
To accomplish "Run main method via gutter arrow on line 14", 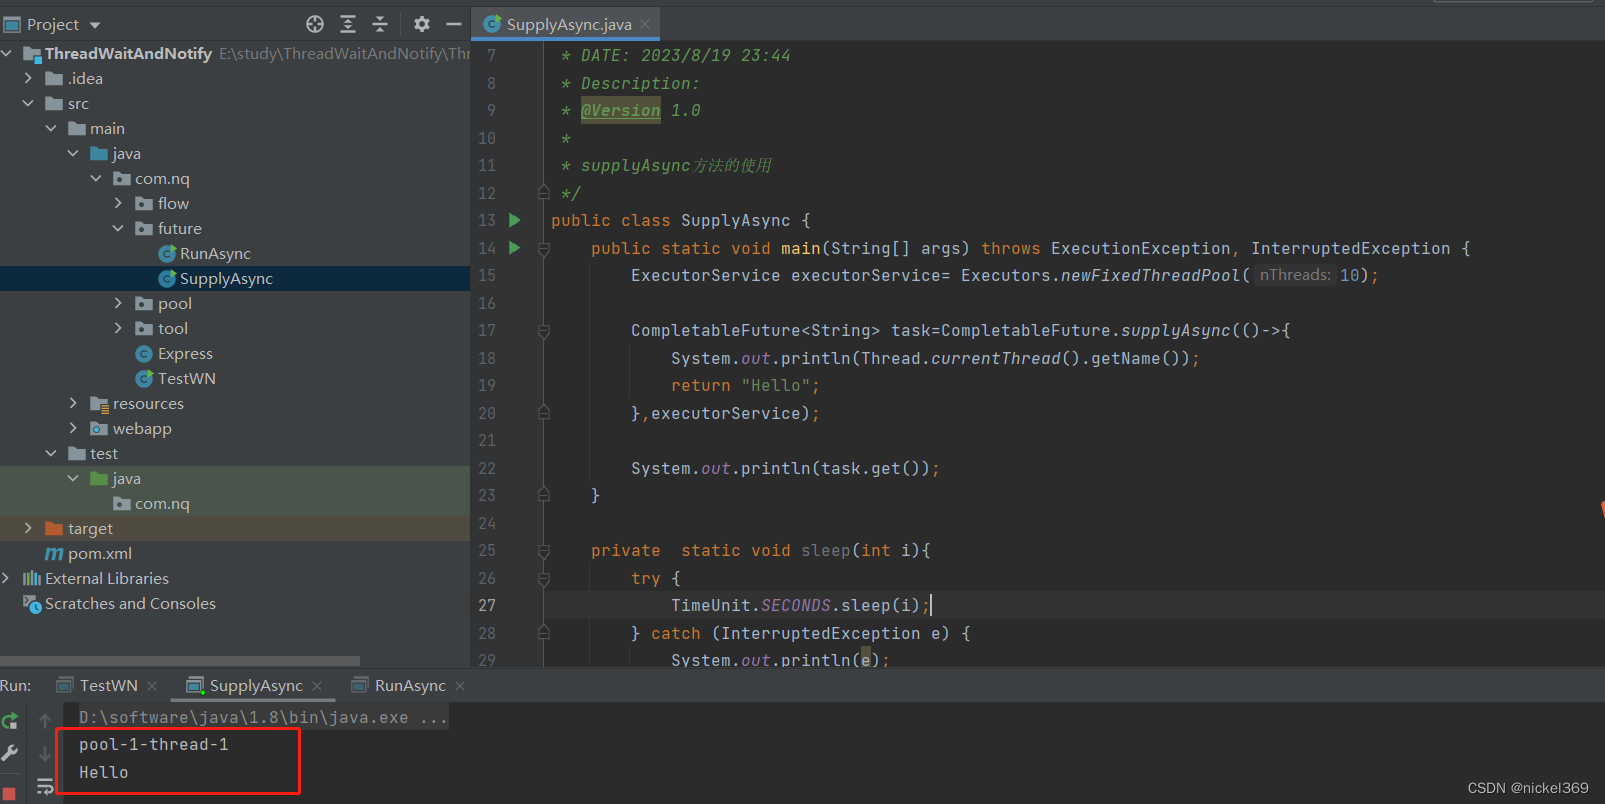I will tap(514, 248).
